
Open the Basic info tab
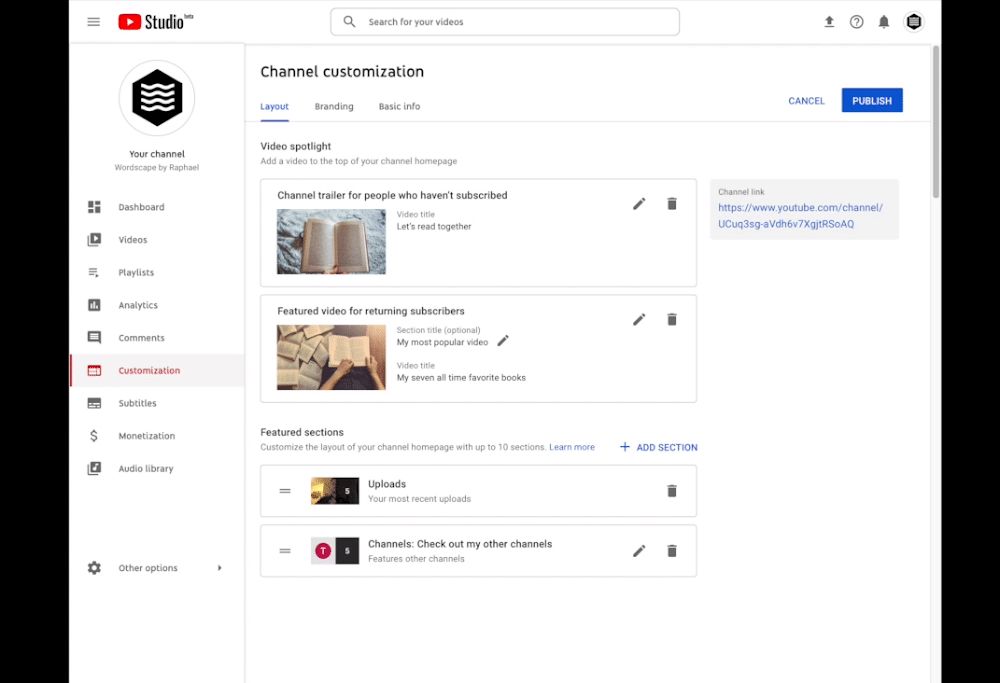[399, 106]
